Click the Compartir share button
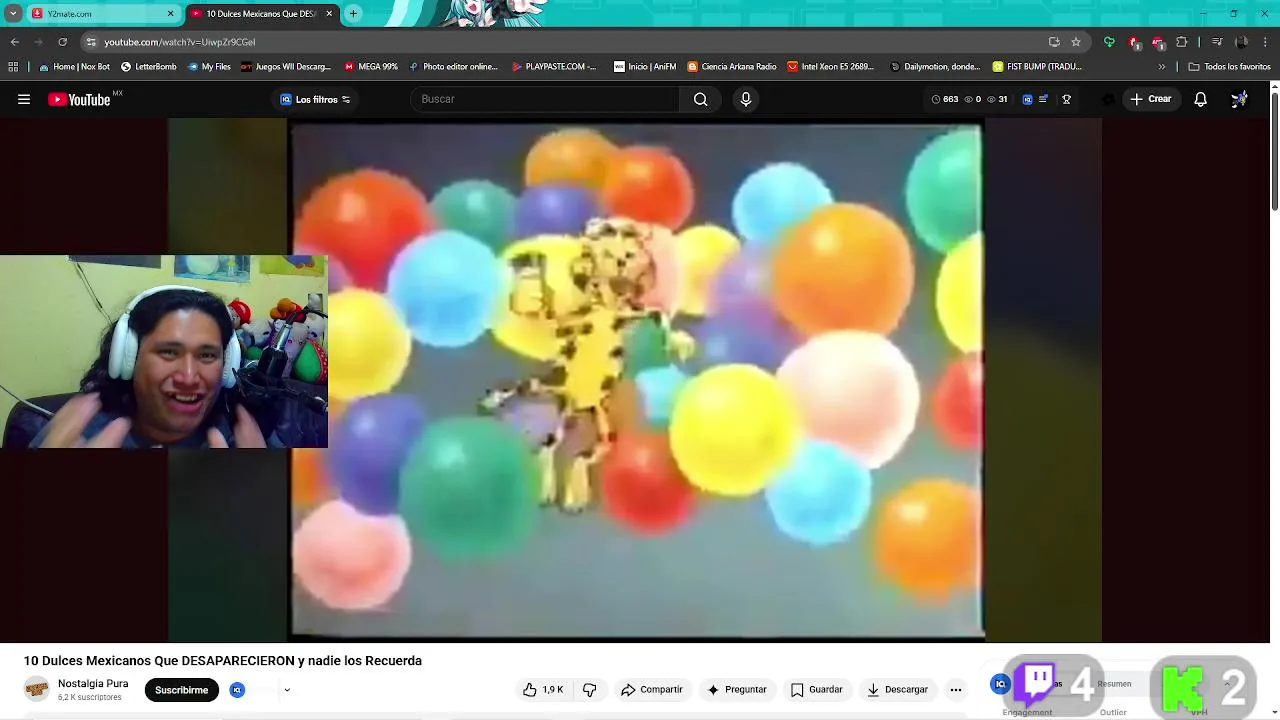1280x720 pixels. pyautogui.click(x=651, y=689)
